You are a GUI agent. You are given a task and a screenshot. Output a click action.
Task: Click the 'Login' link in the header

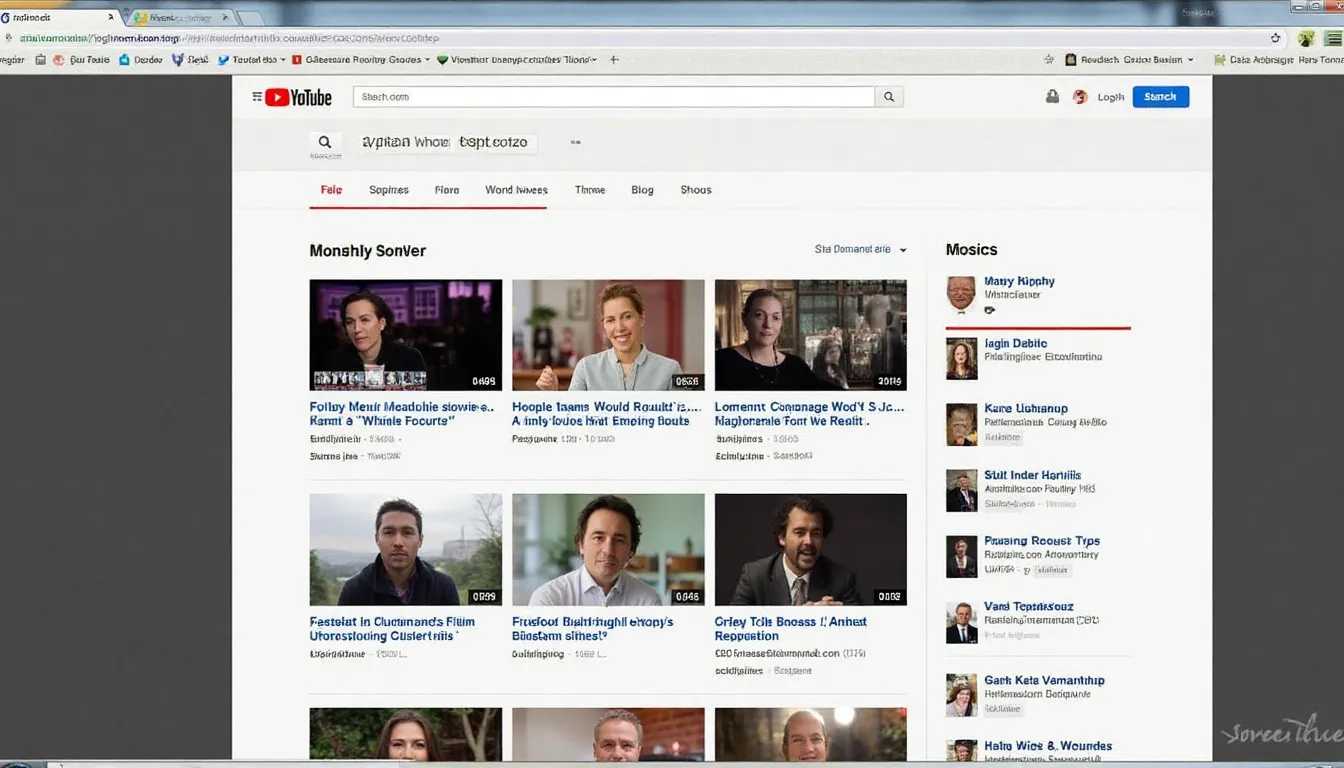(x=1111, y=97)
